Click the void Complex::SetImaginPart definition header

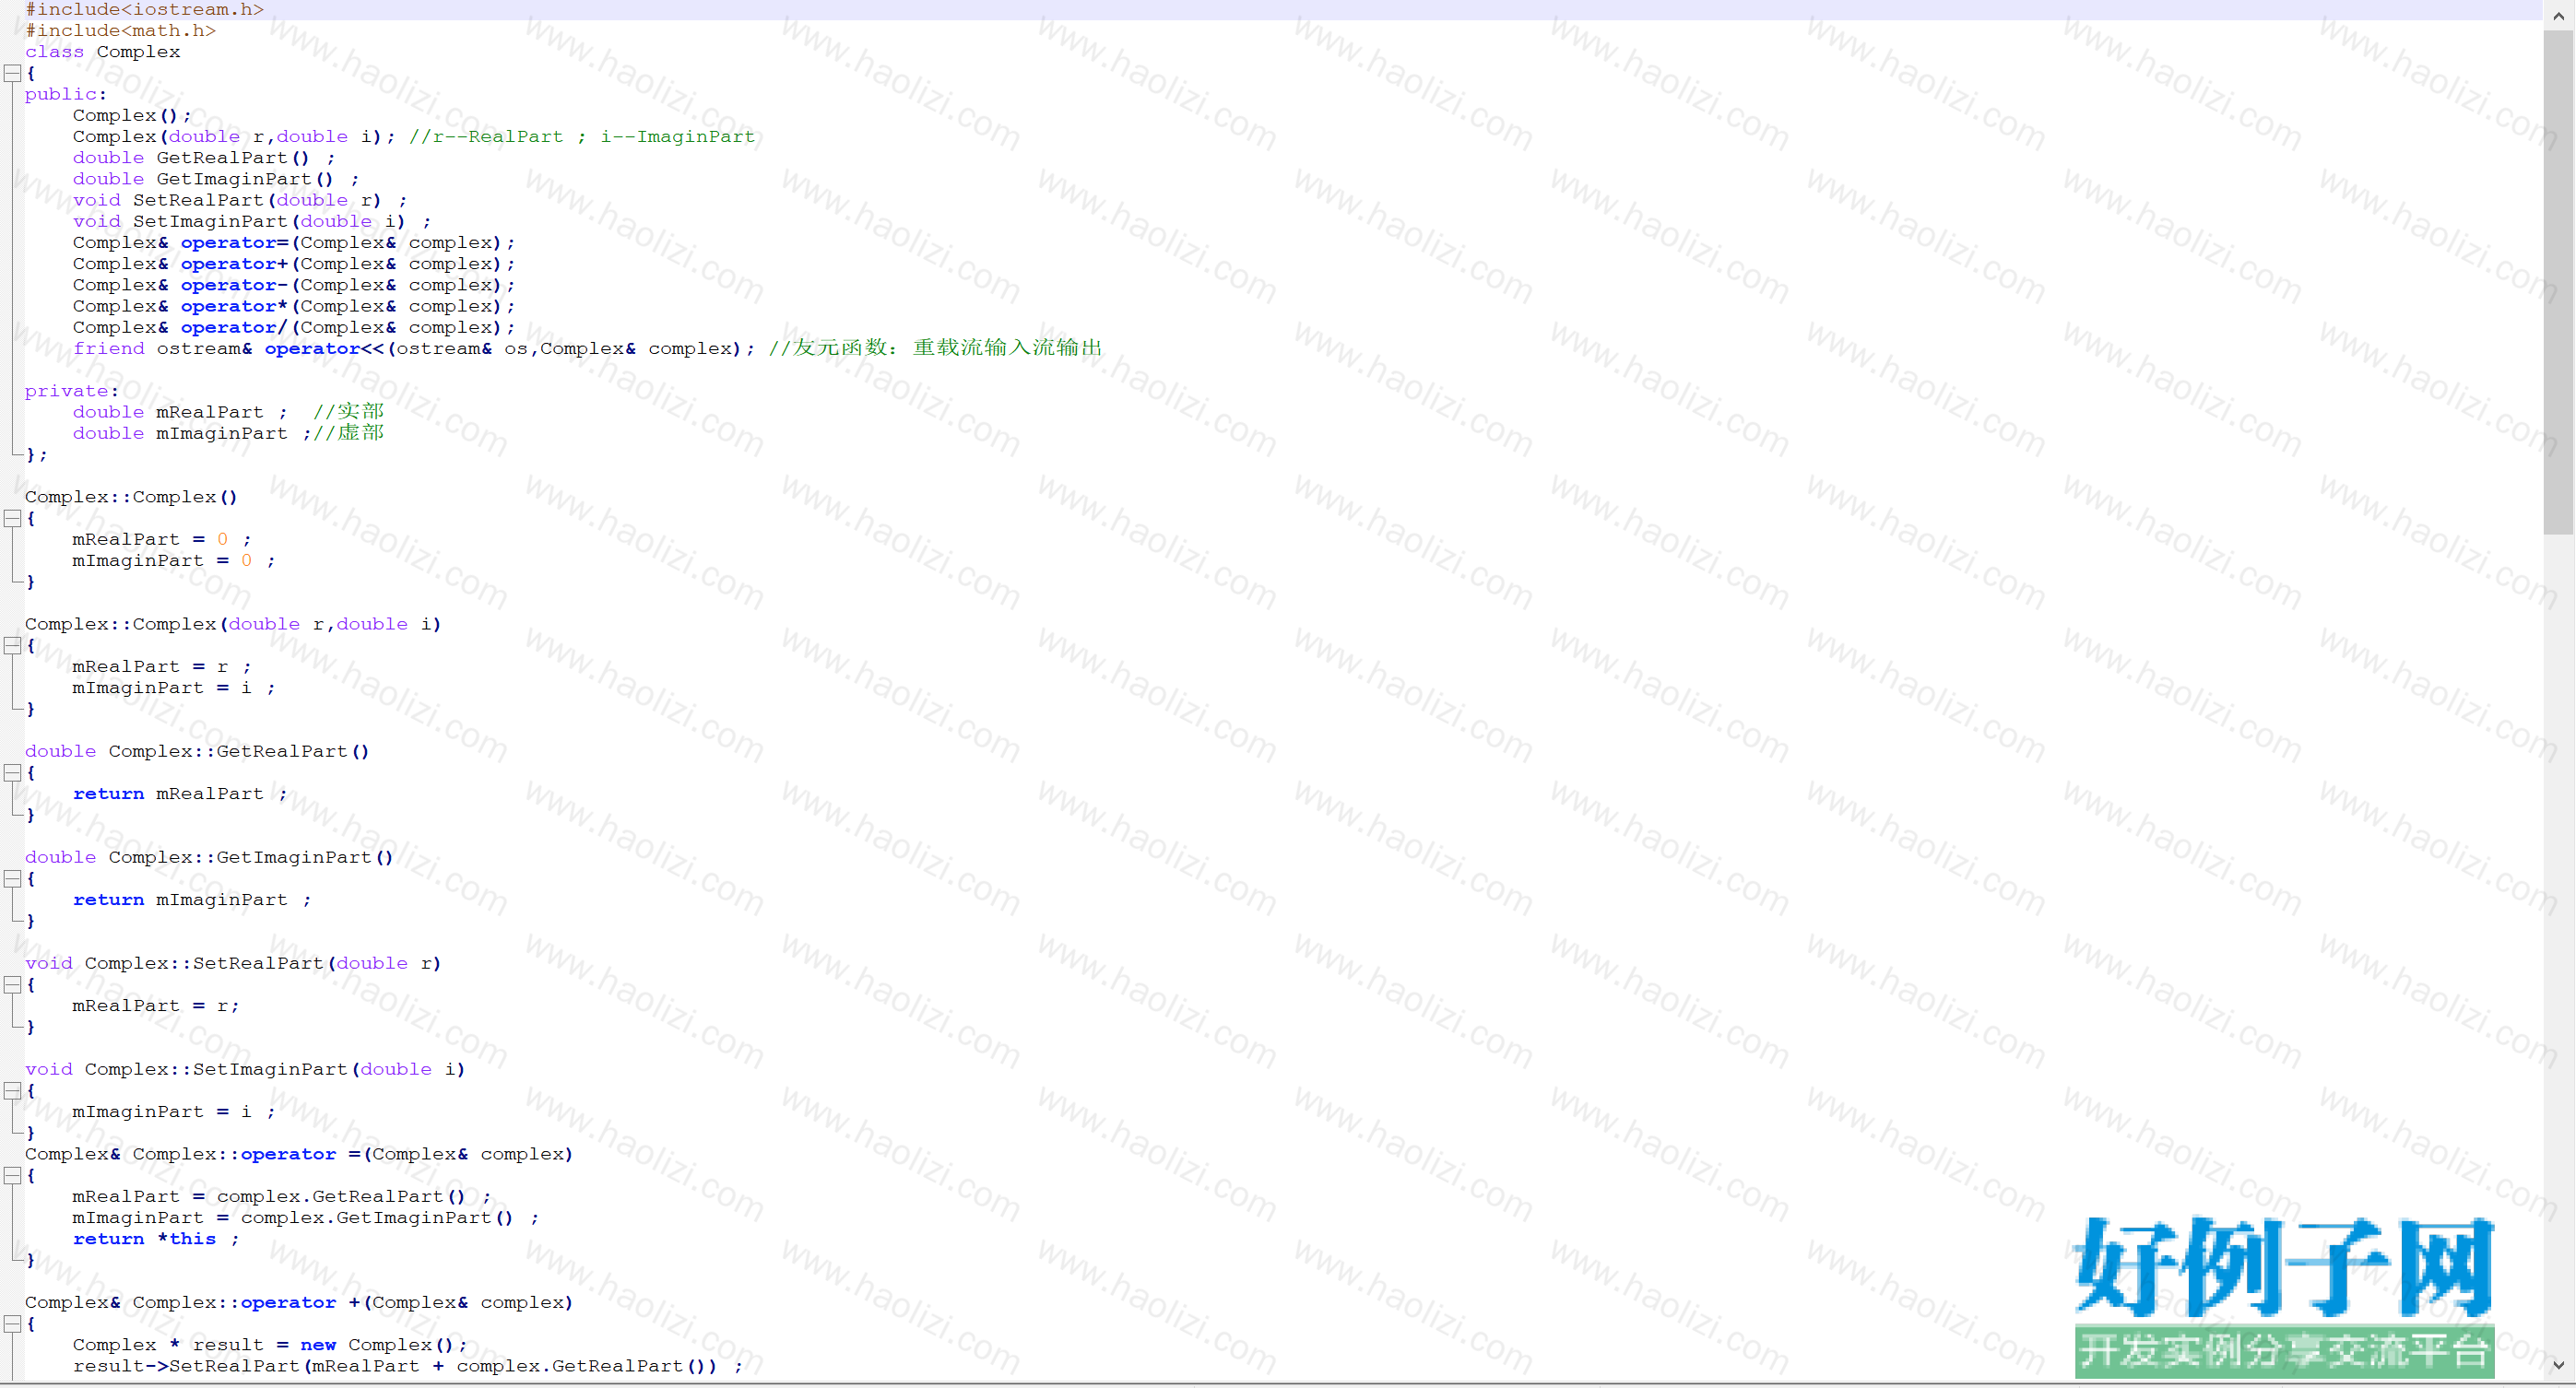tap(245, 1070)
